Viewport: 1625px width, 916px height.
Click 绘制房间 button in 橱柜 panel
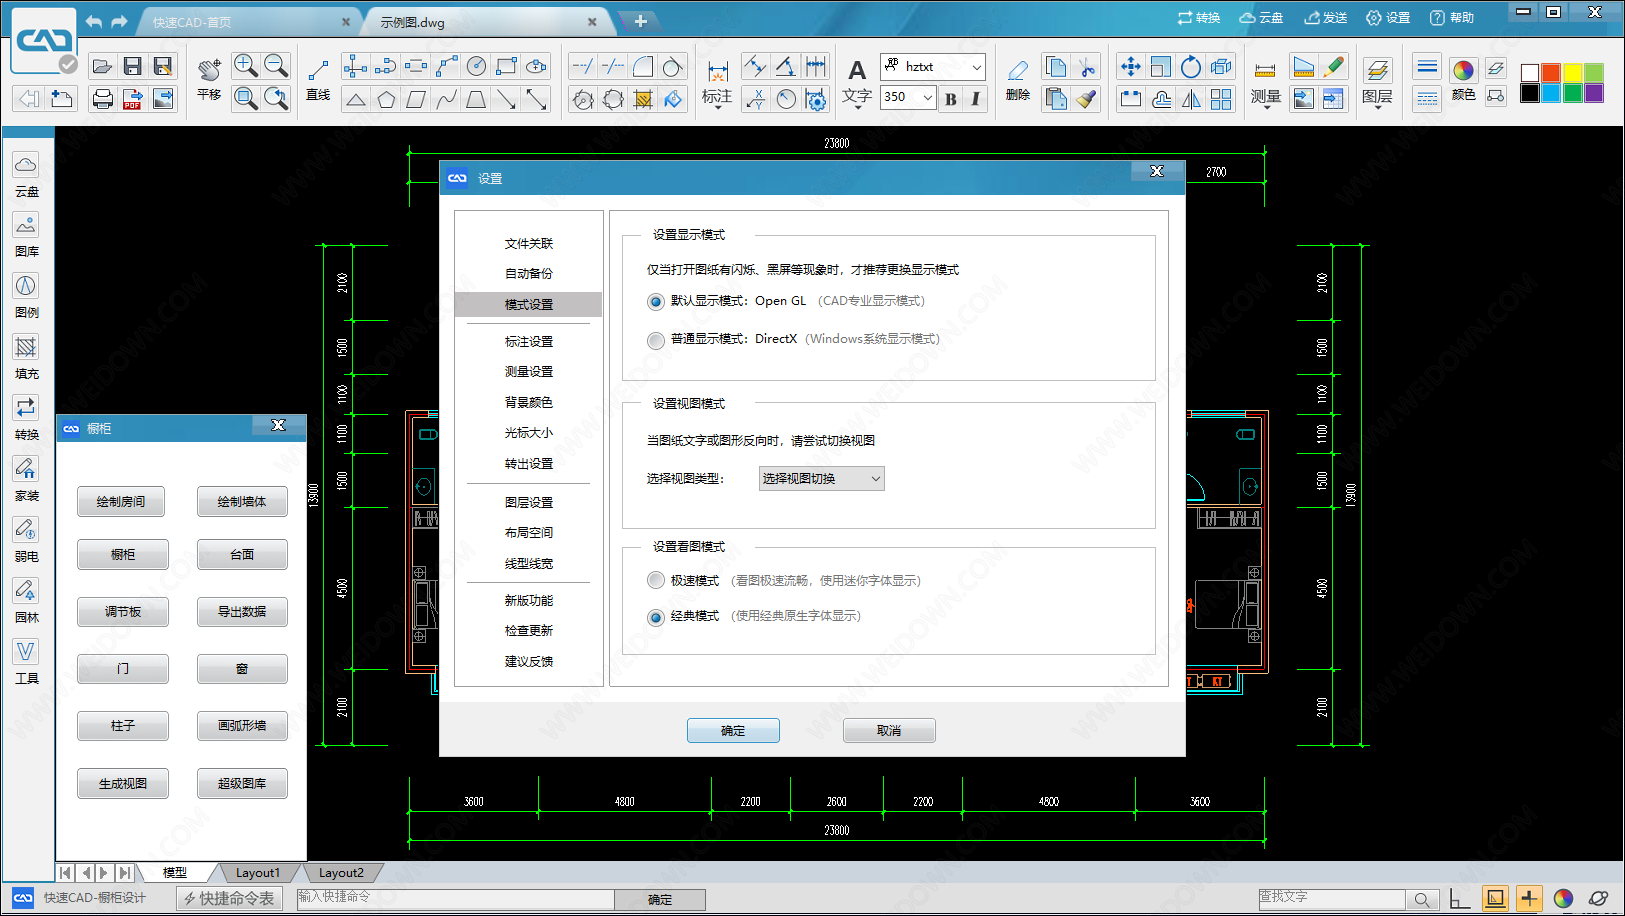121,502
